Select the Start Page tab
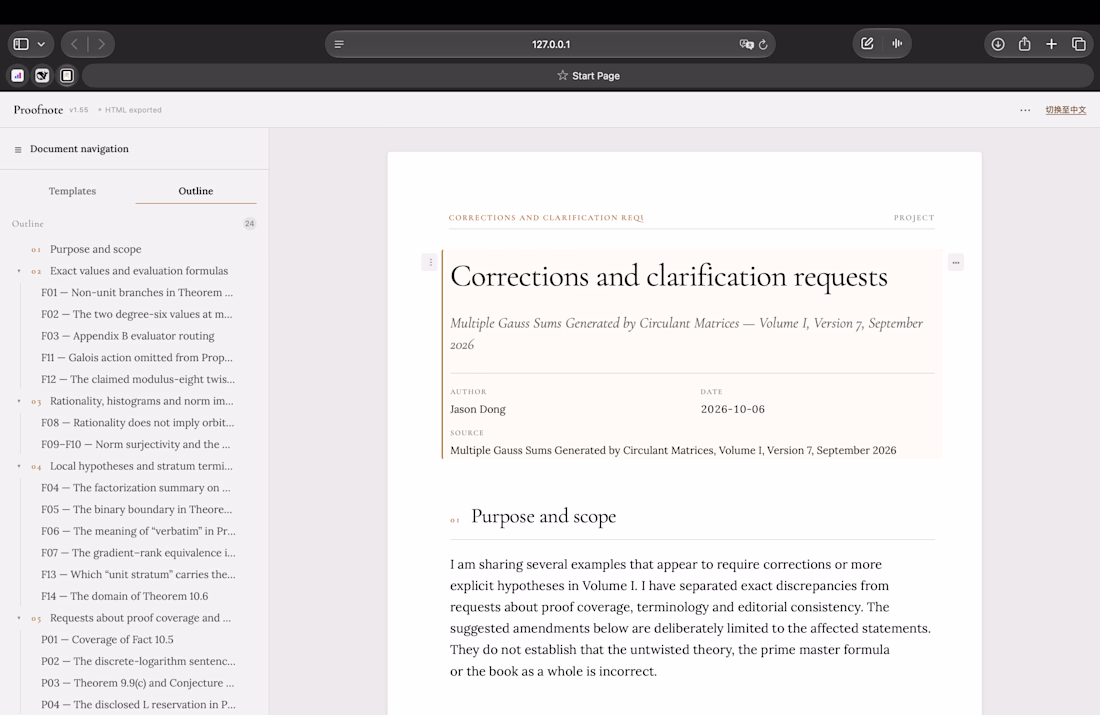The width and height of the screenshot is (1100, 715). click(588, 76)
